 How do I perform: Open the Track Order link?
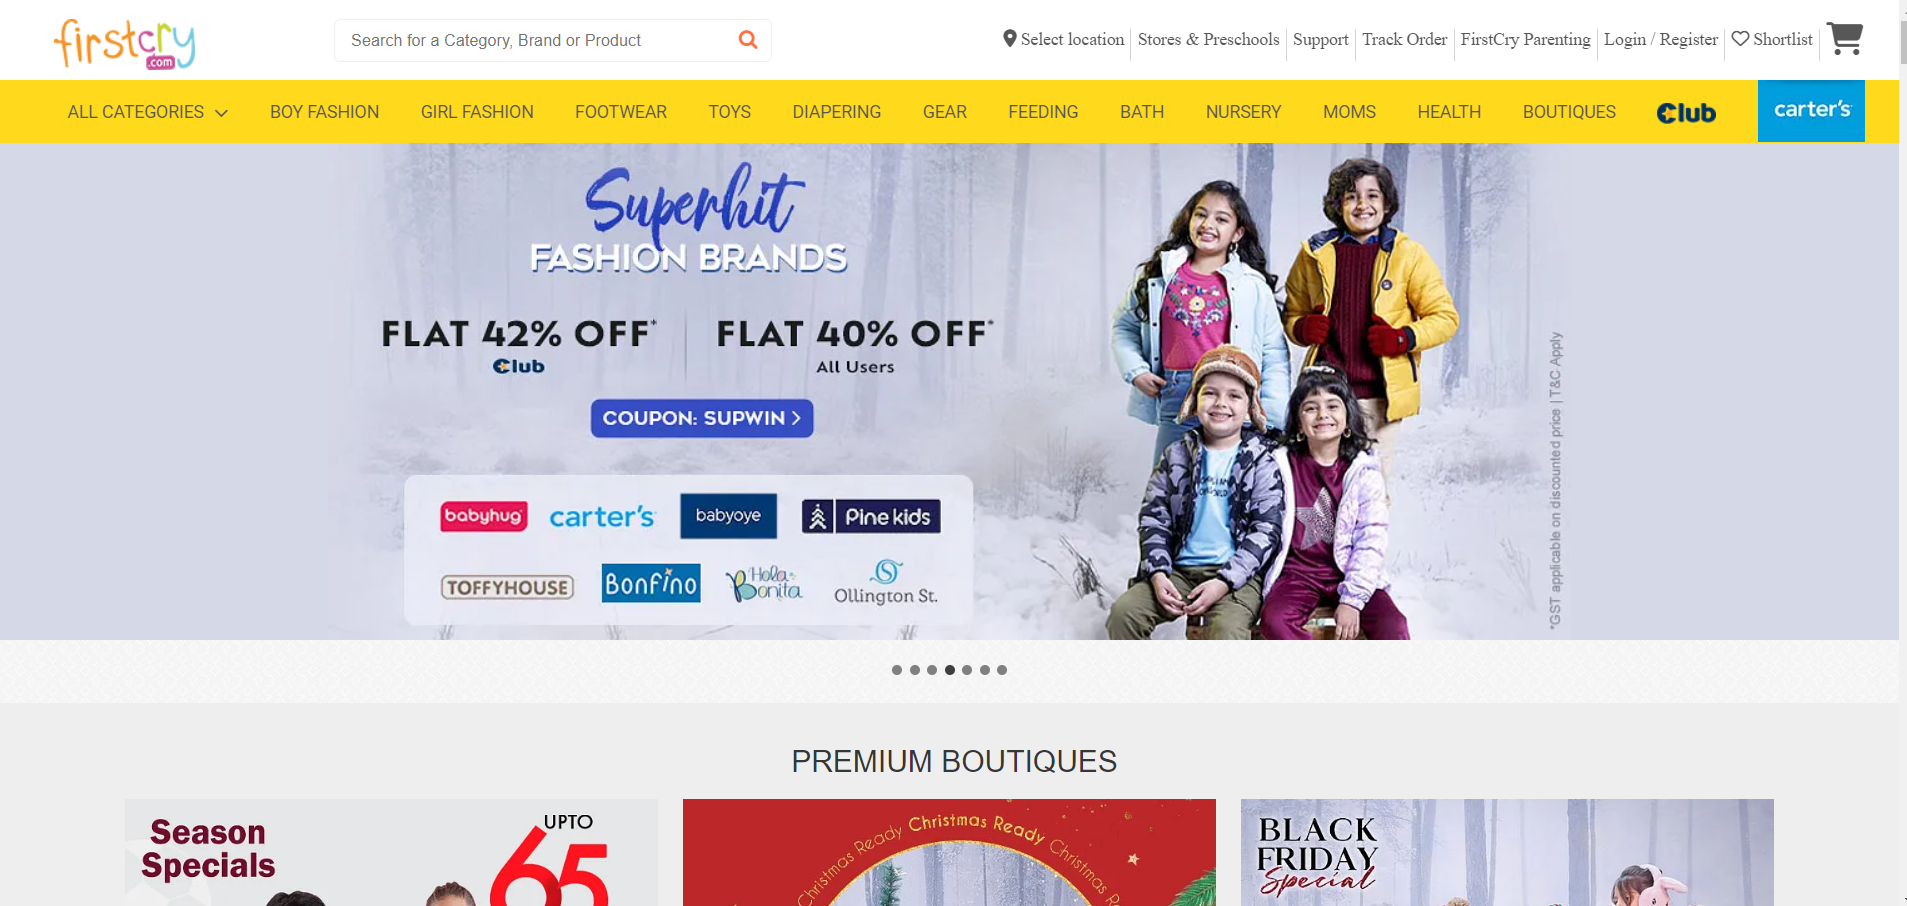(x=1404, y=39)
